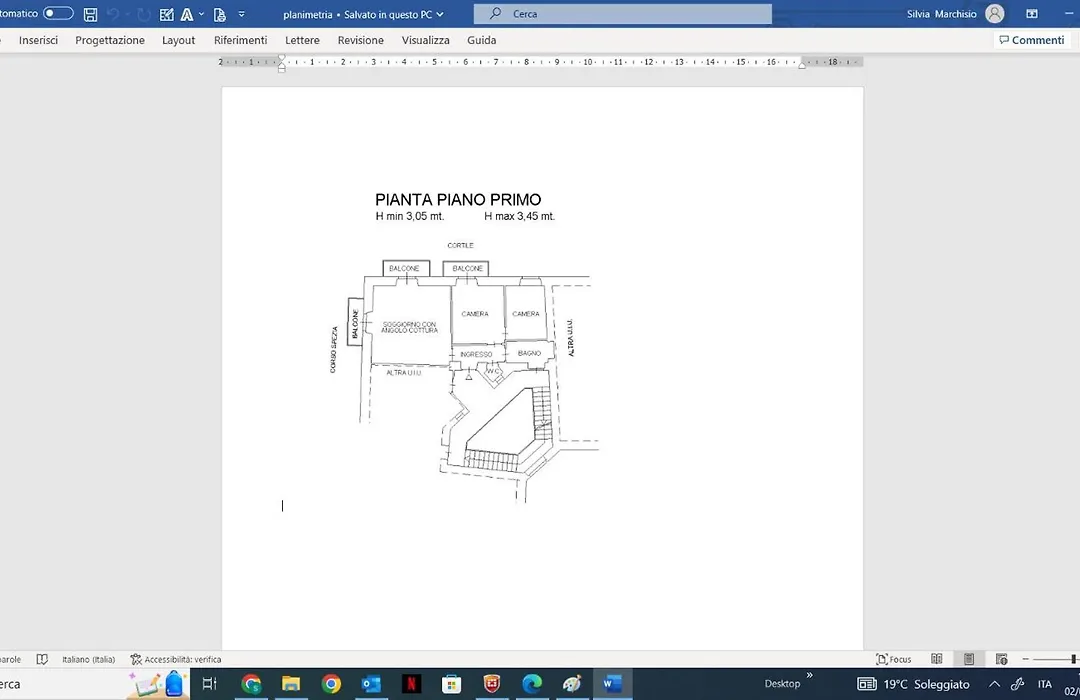Click the Save floppy disk icon
The width and height of the screenshot is (1080, 700).
point(90,14)
